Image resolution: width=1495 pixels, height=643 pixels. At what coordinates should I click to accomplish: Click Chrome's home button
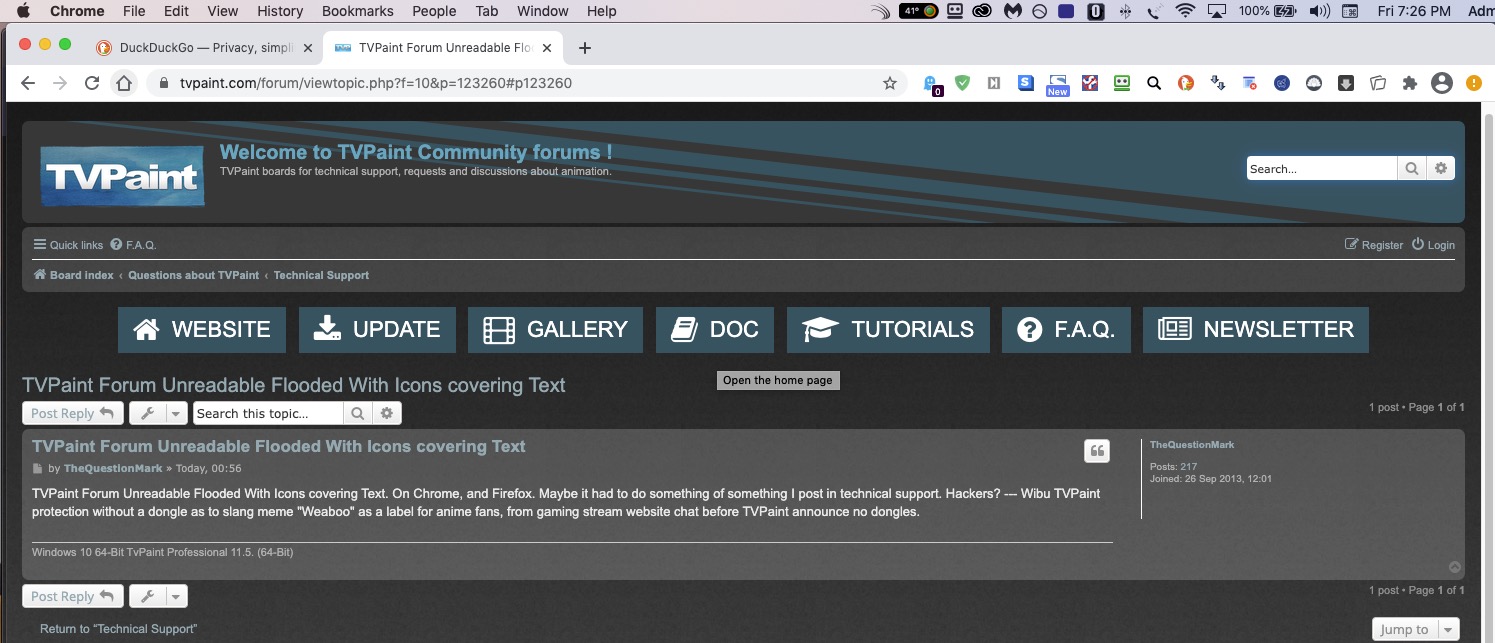tap(123, 83)
